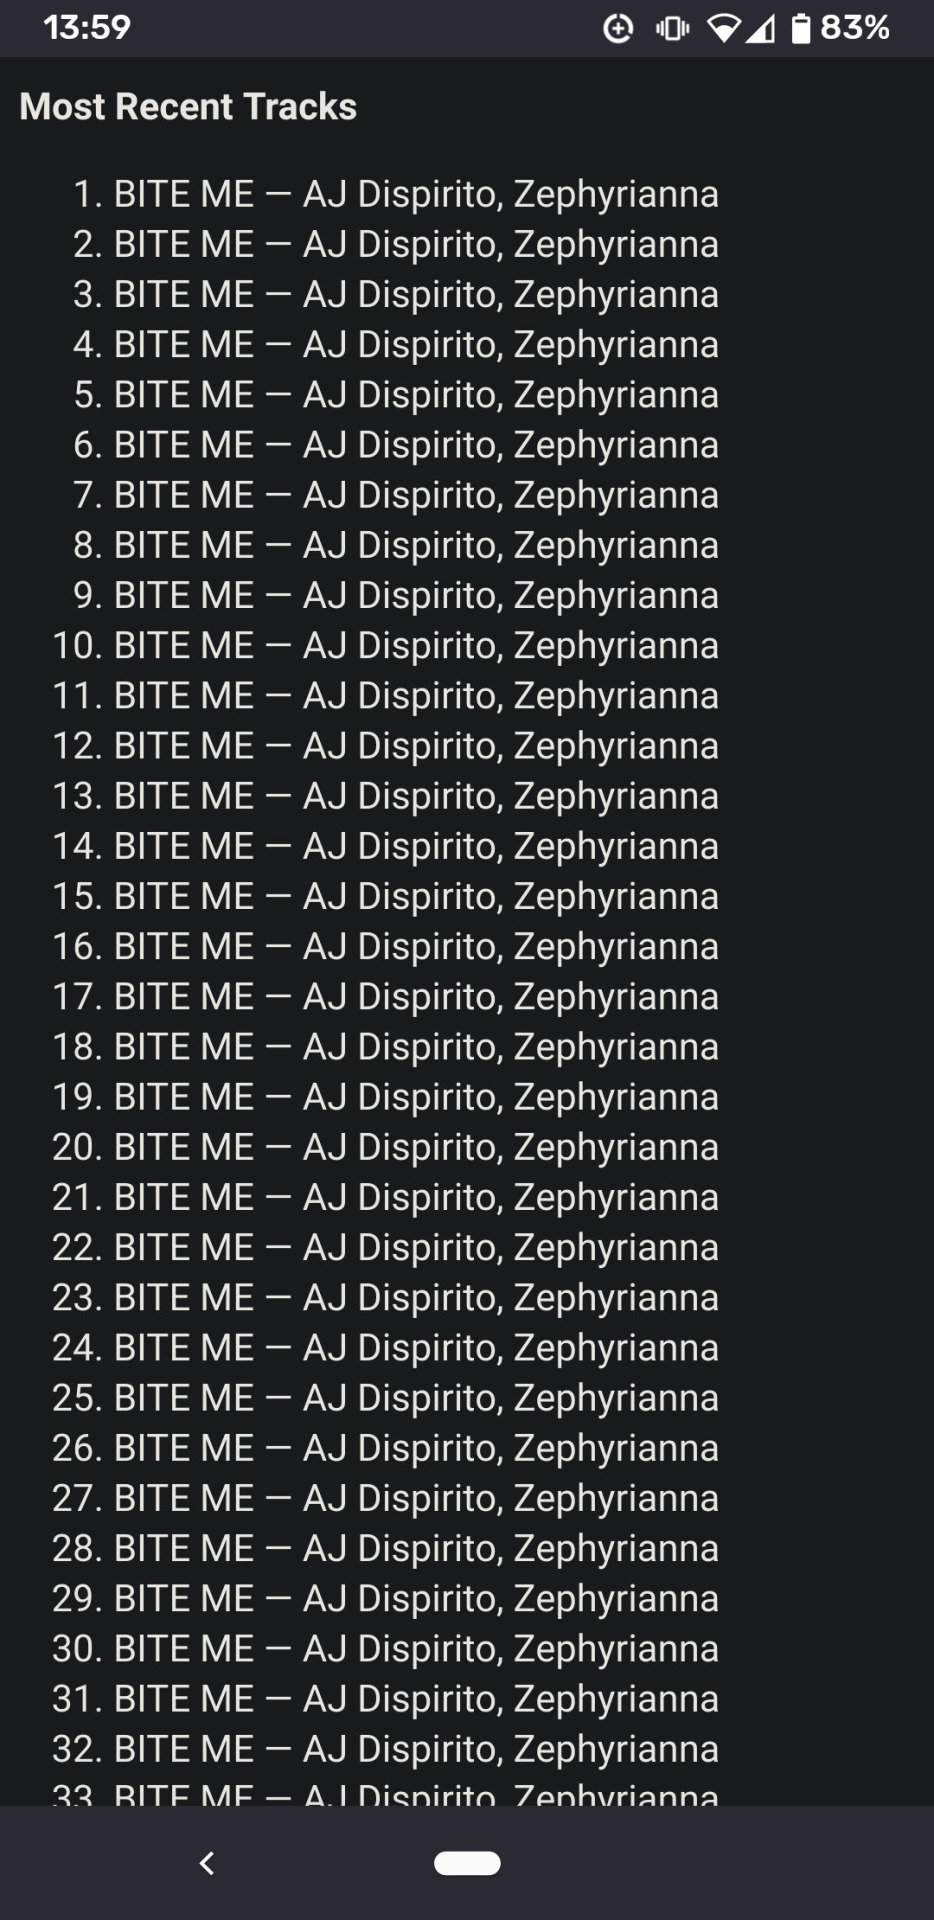934x1920 pixels.
Task: Tap the home pill in navigation bar
Action: click(467, 1863)
